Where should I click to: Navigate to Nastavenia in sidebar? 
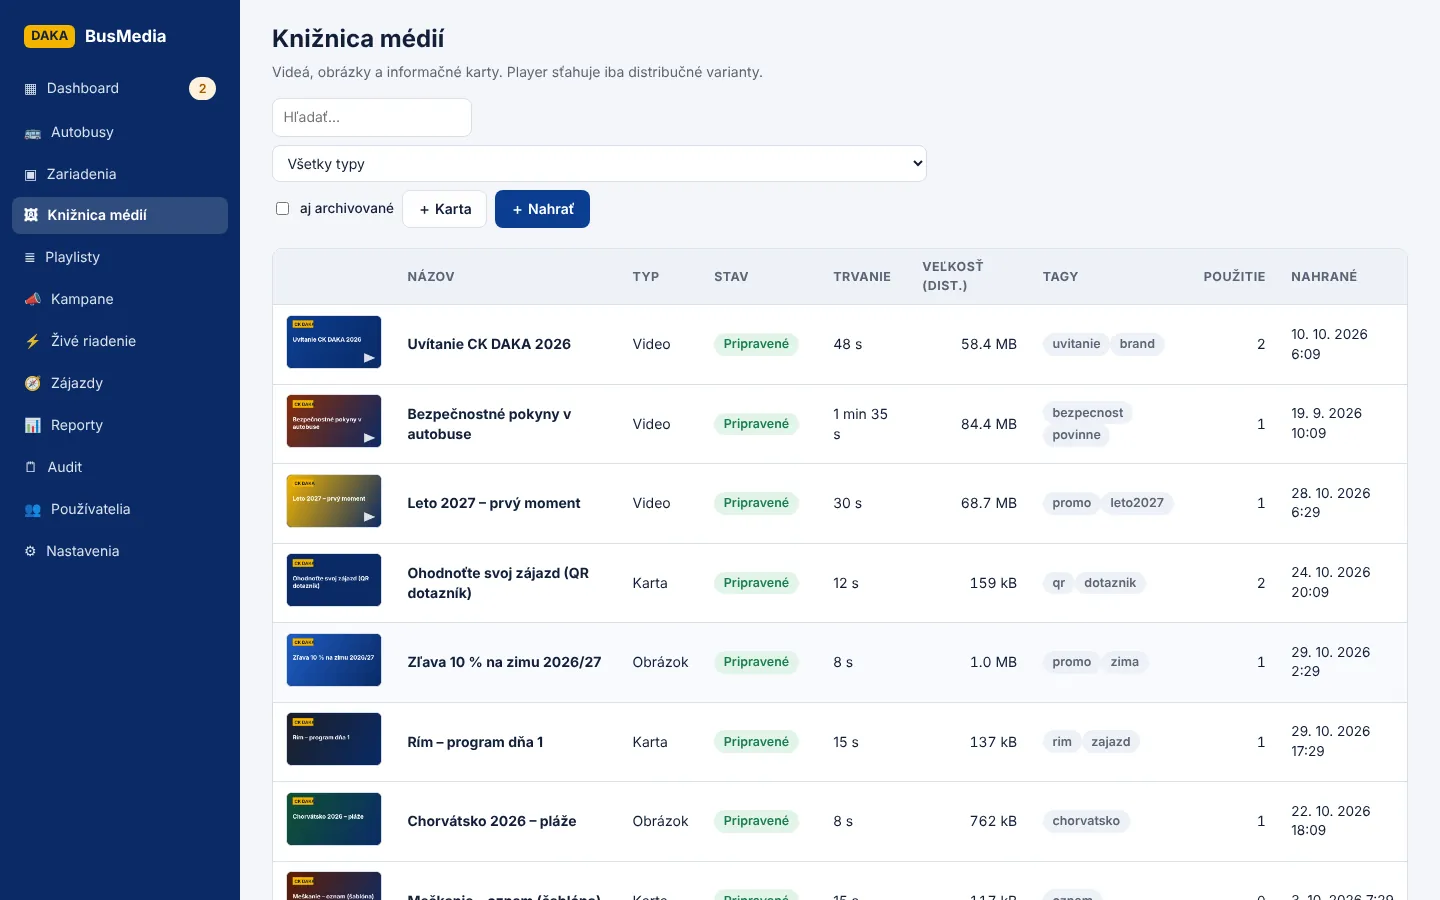click(x=120, y=551)
